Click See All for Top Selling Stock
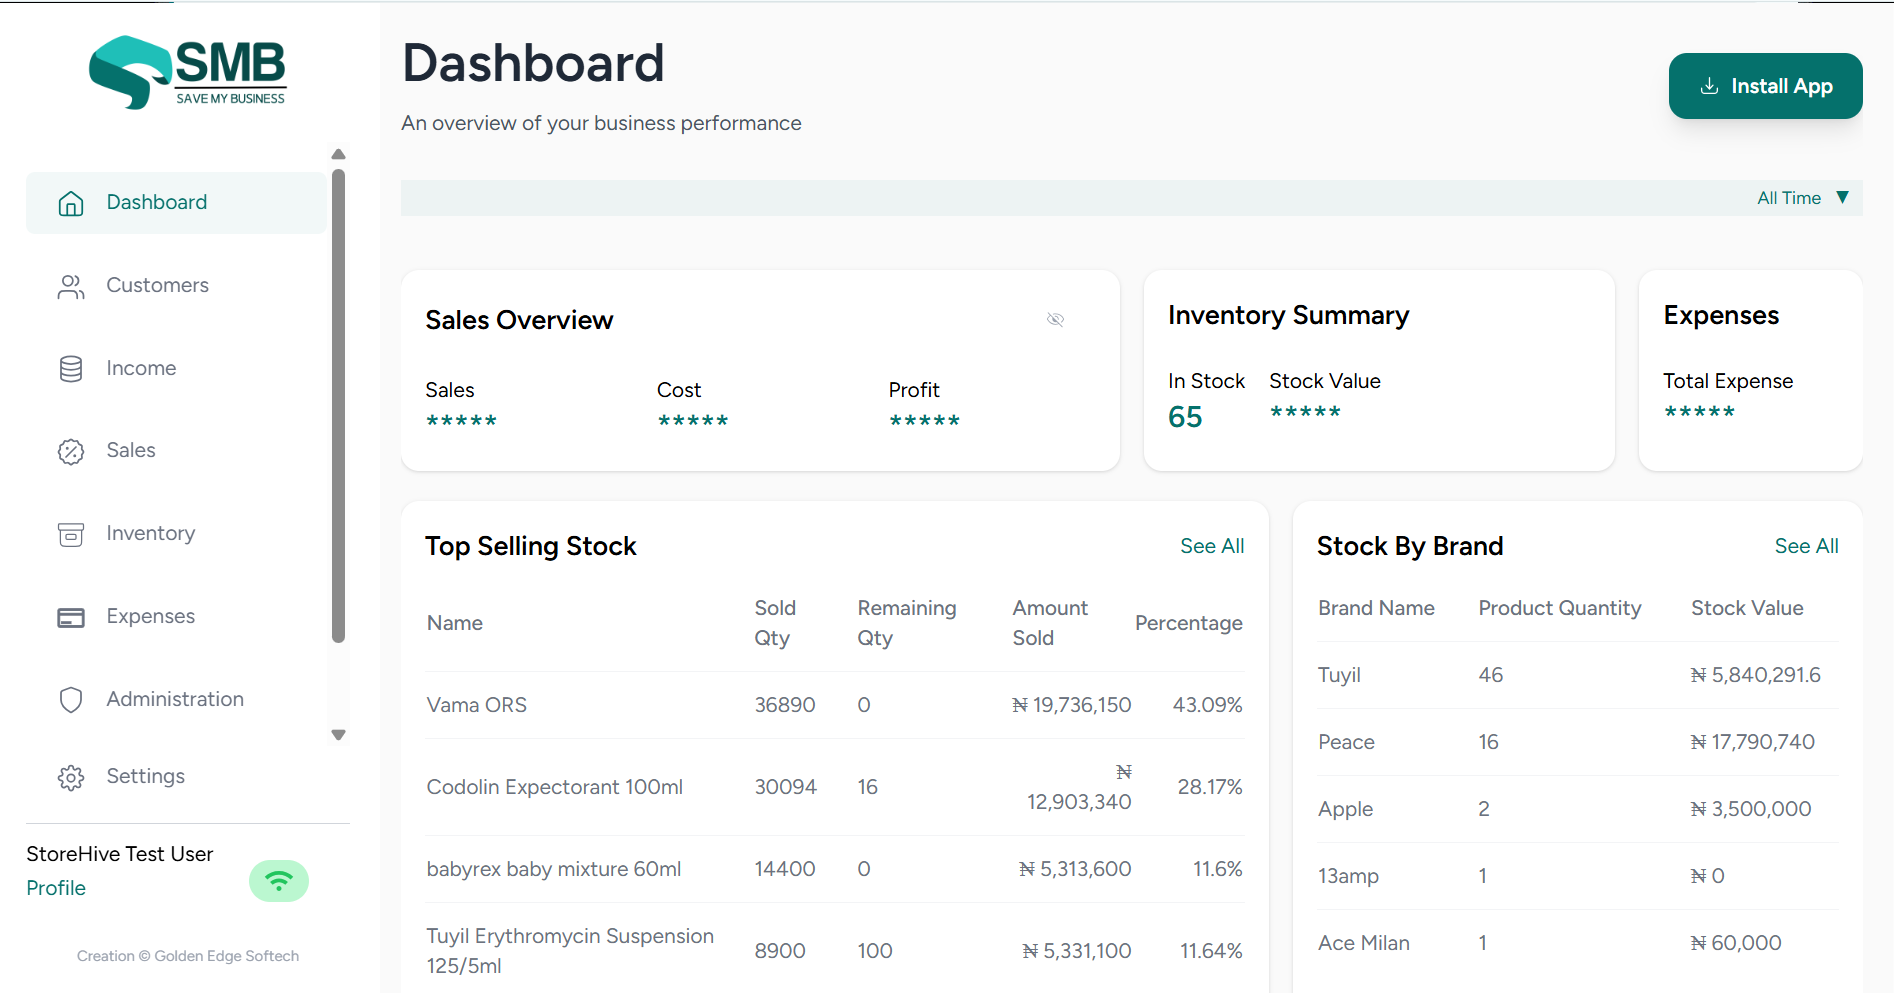 point(1212,546)
